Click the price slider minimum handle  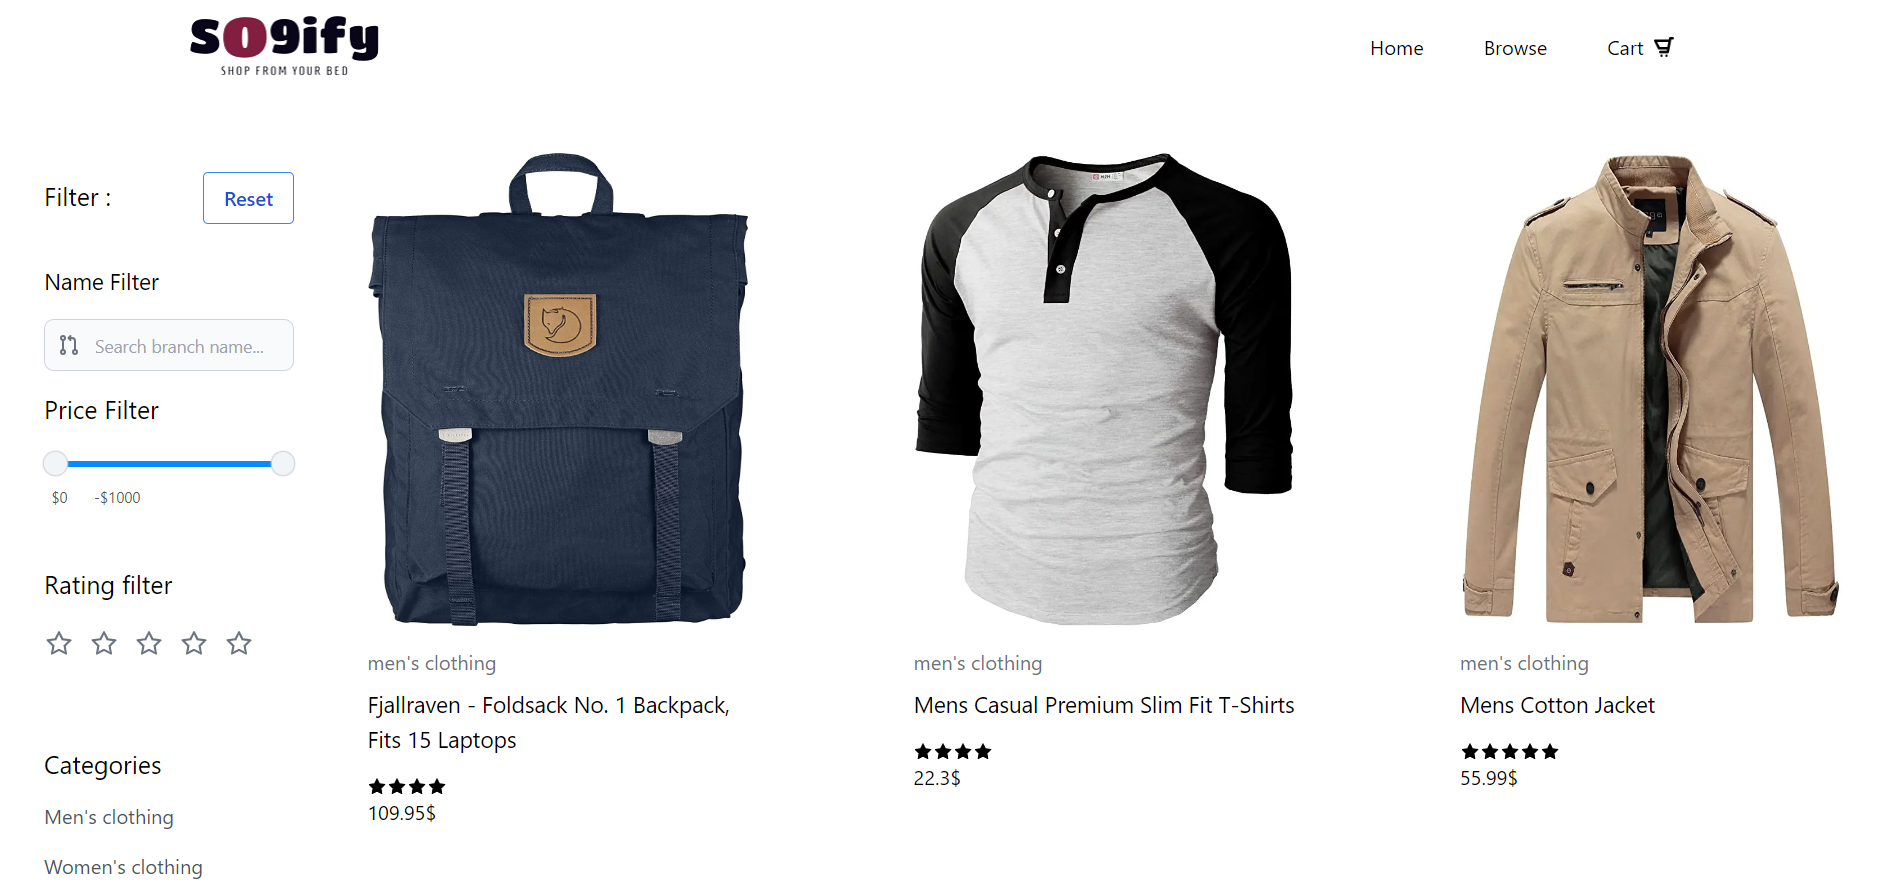[x=55, y=463]
